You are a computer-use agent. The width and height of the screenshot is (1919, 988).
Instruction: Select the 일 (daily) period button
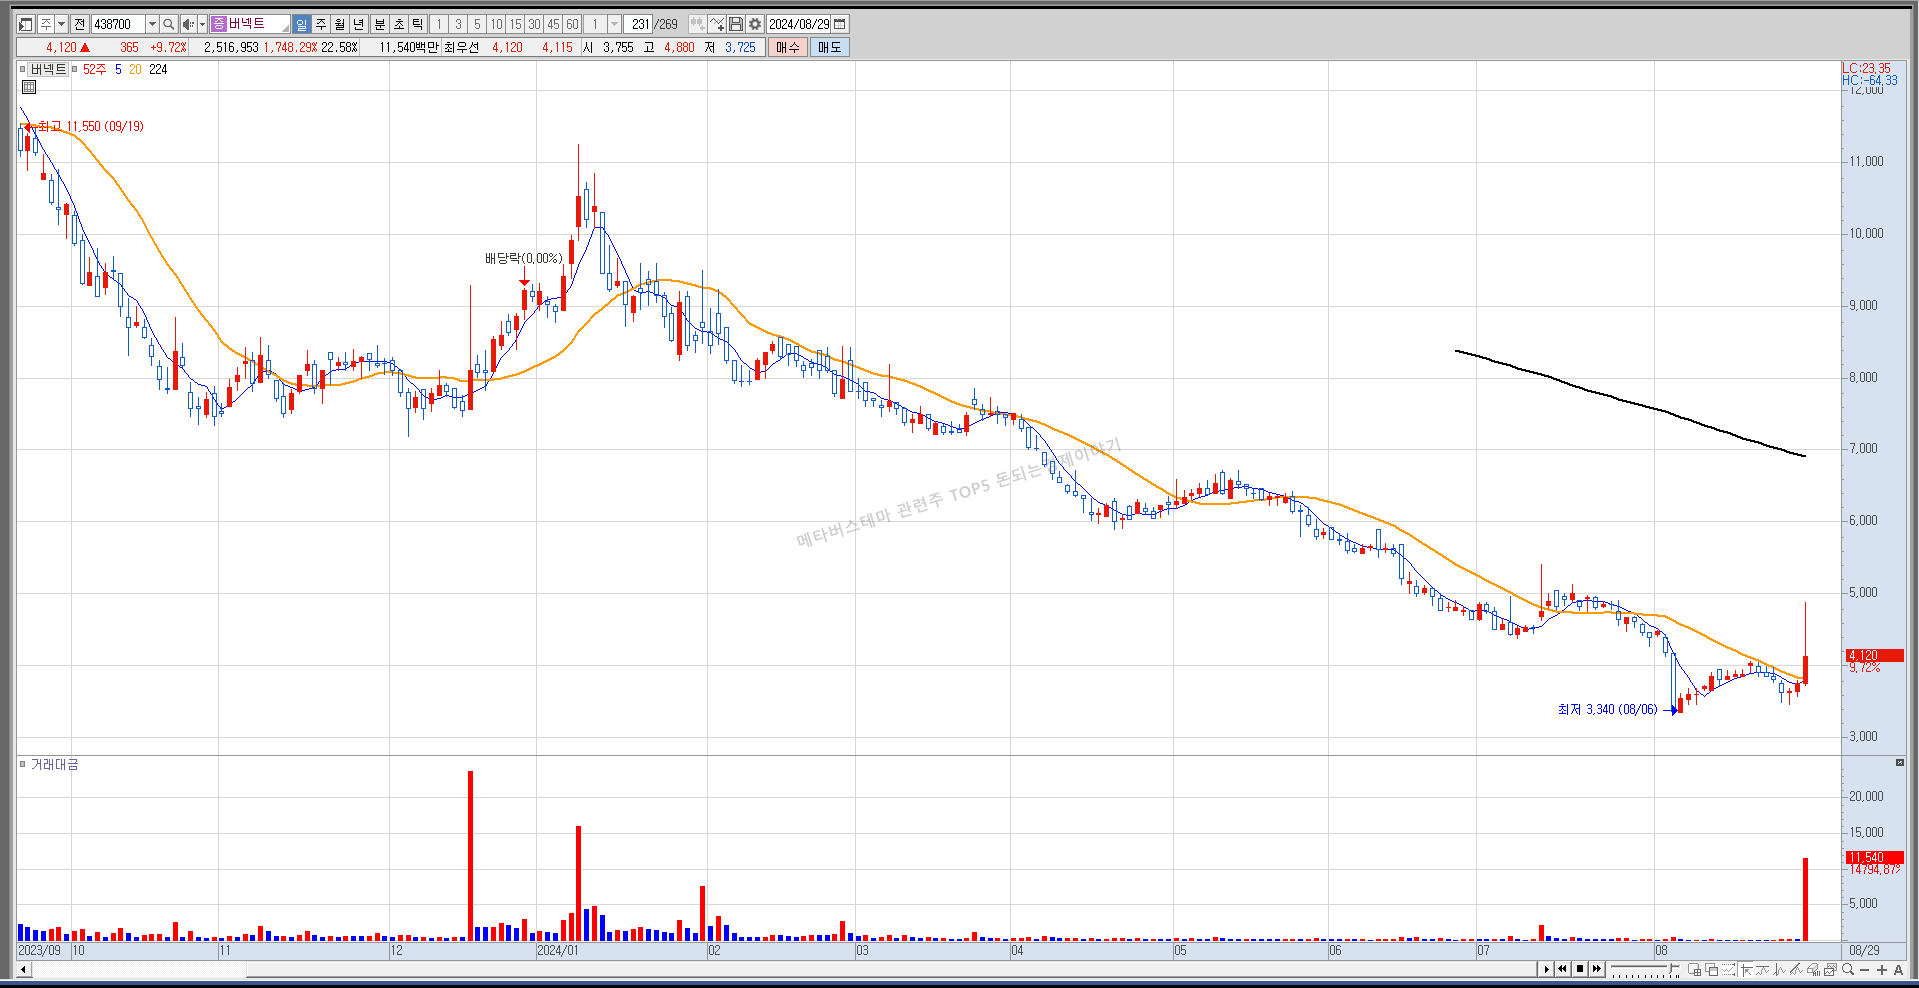pyautogui.click(x=302, y=24)
